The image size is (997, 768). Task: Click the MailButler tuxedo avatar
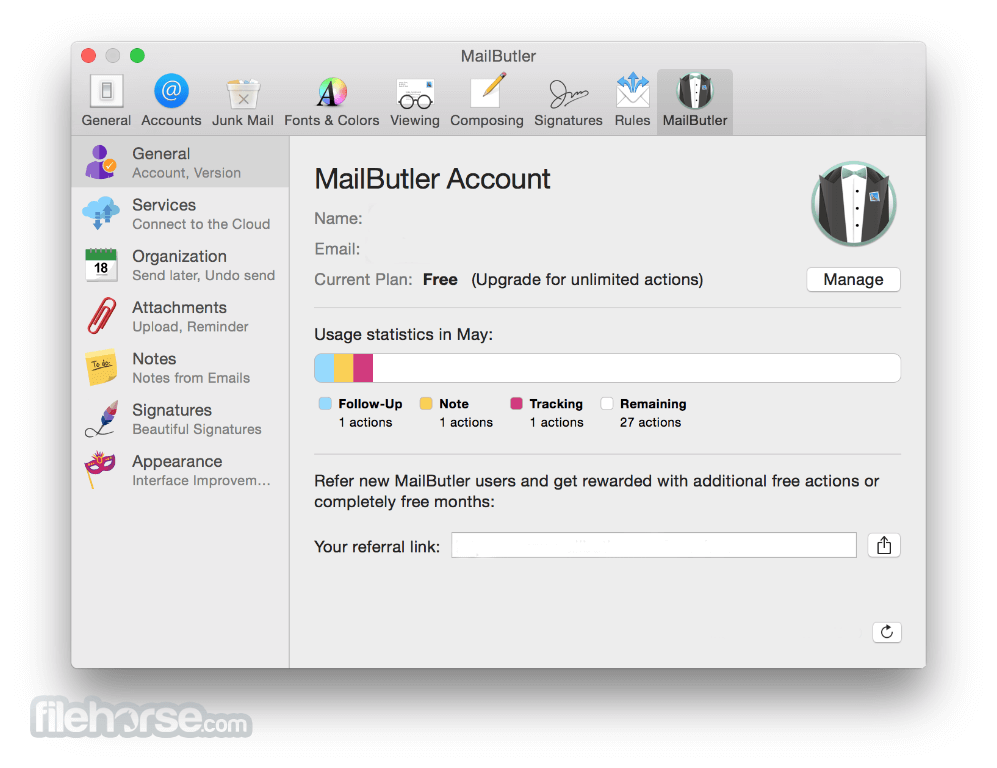(853, 204)
